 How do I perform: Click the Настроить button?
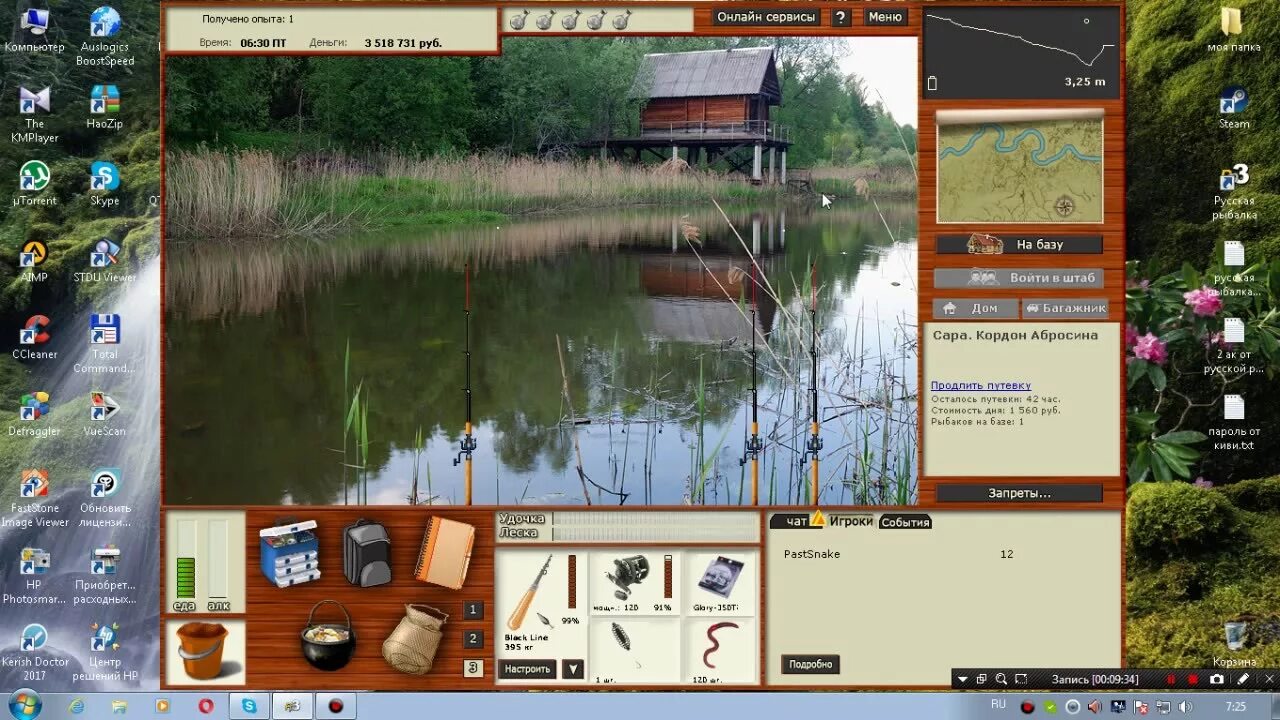527,669
